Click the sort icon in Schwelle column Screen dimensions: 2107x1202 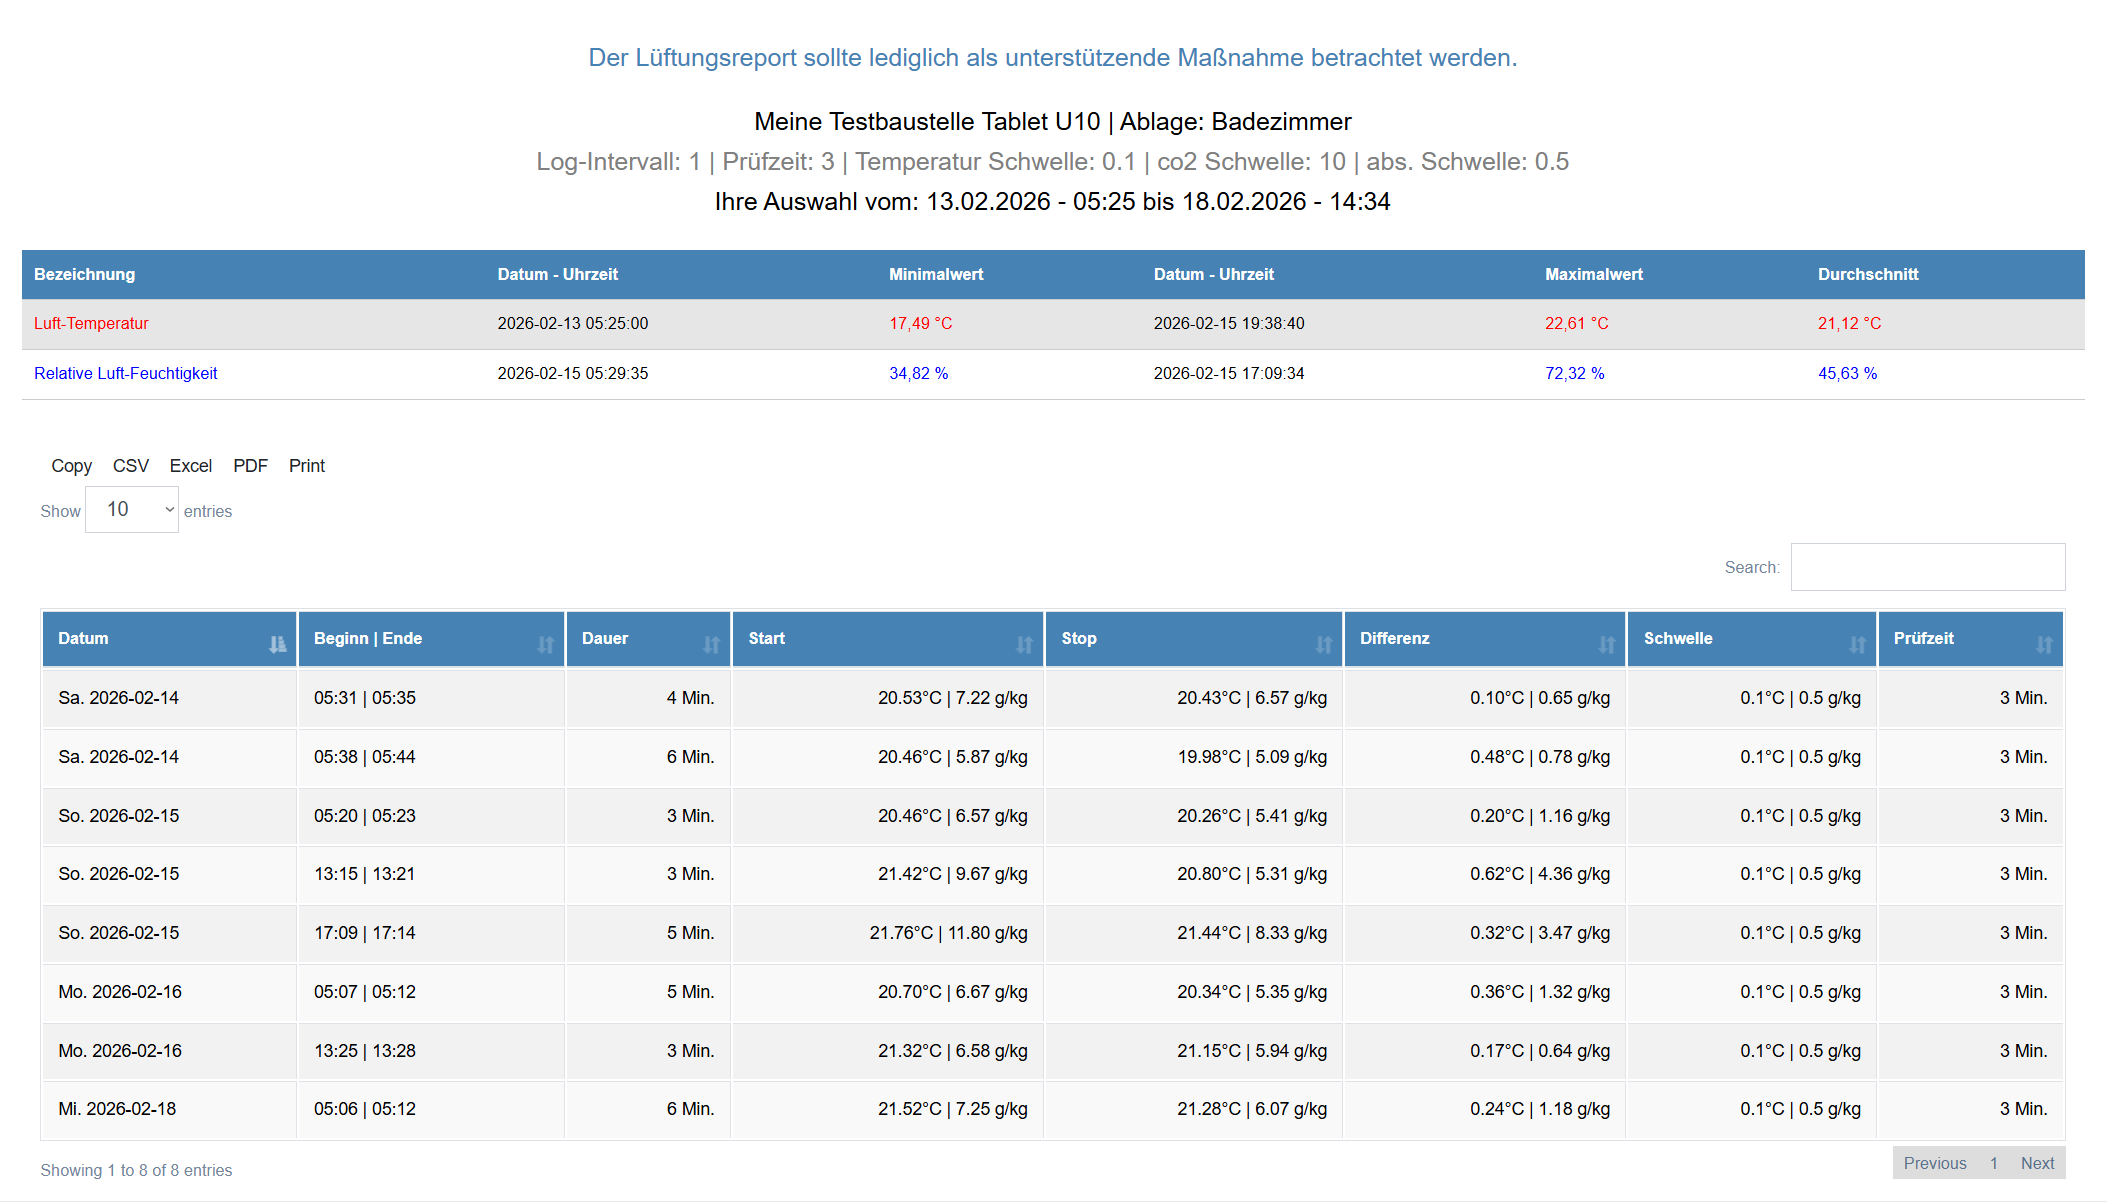[x=1857, y=645]
